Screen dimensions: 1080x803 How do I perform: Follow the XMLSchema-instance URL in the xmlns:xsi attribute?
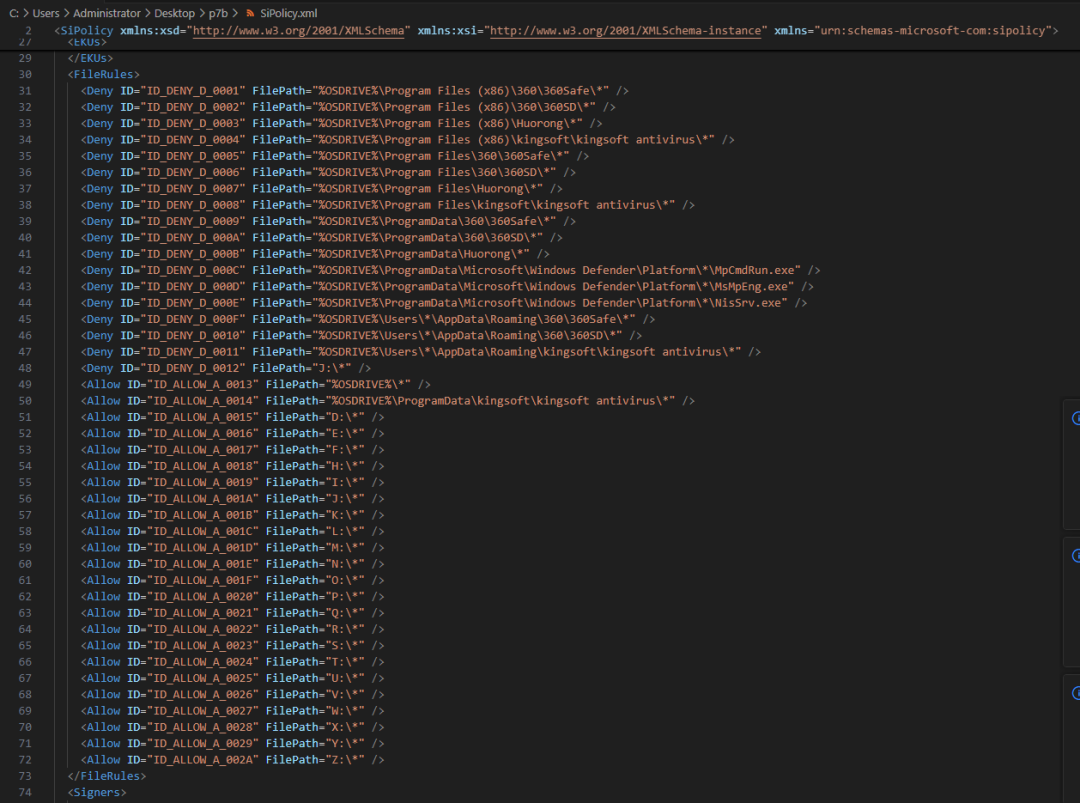625,30
